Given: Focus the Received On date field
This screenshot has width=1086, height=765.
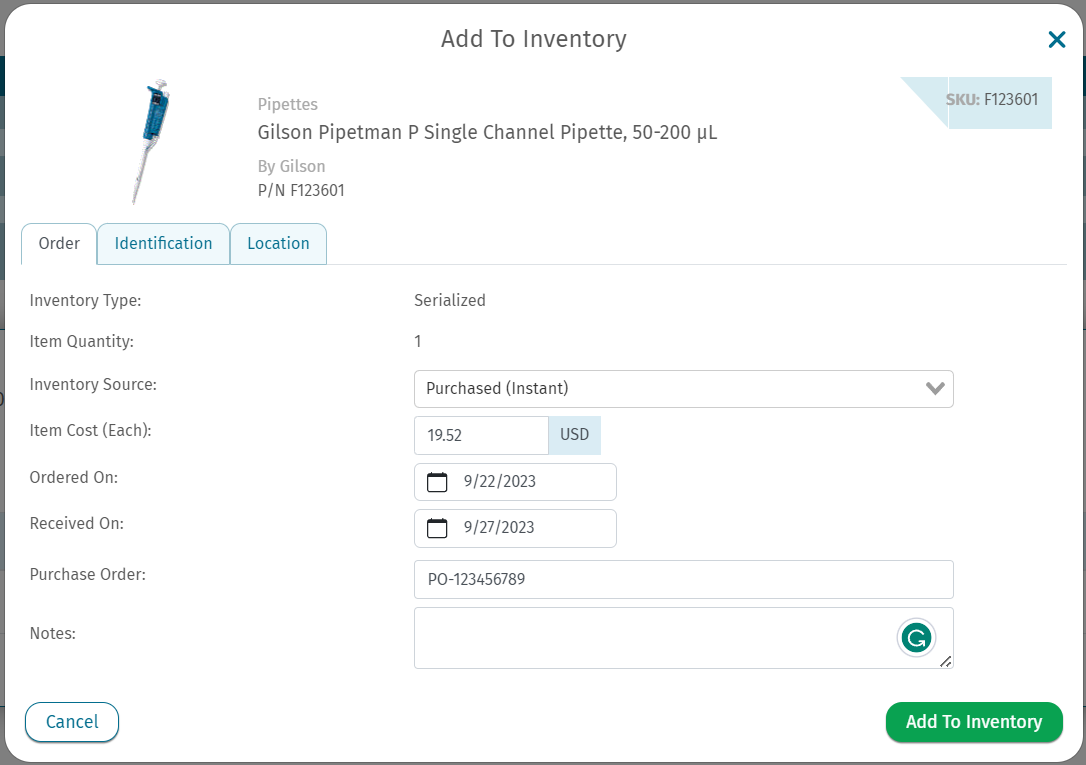Looking at the screenshot, I should pyautogui.click(x=515, y=528).
